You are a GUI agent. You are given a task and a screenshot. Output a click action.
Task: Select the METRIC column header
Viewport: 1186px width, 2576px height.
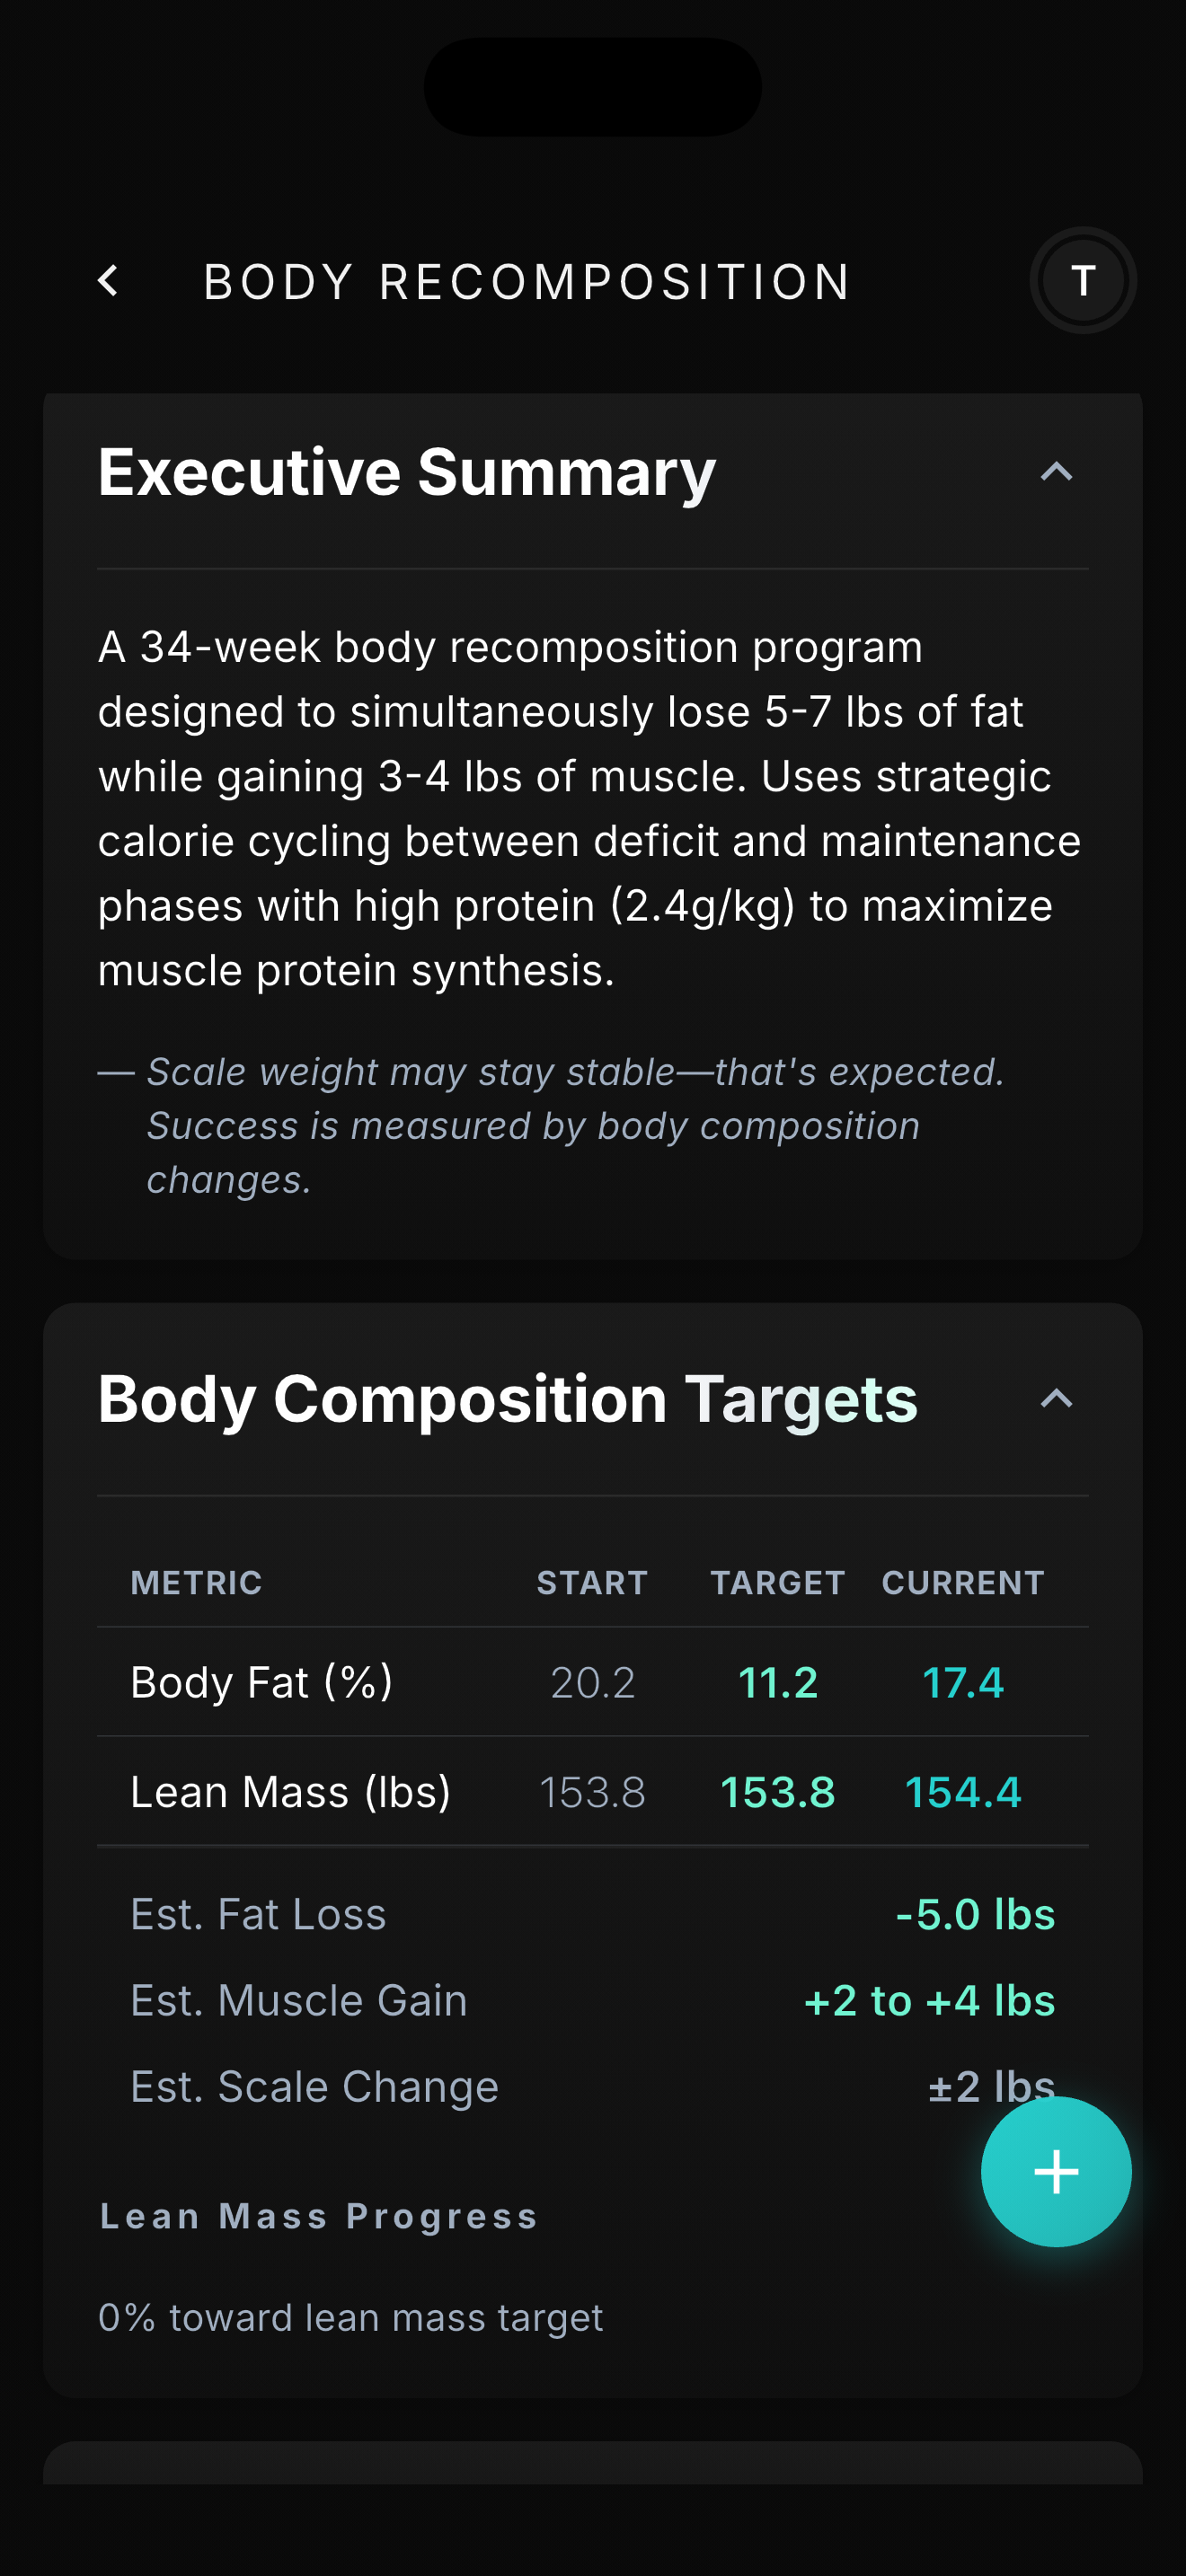(x=197, y=1582)
